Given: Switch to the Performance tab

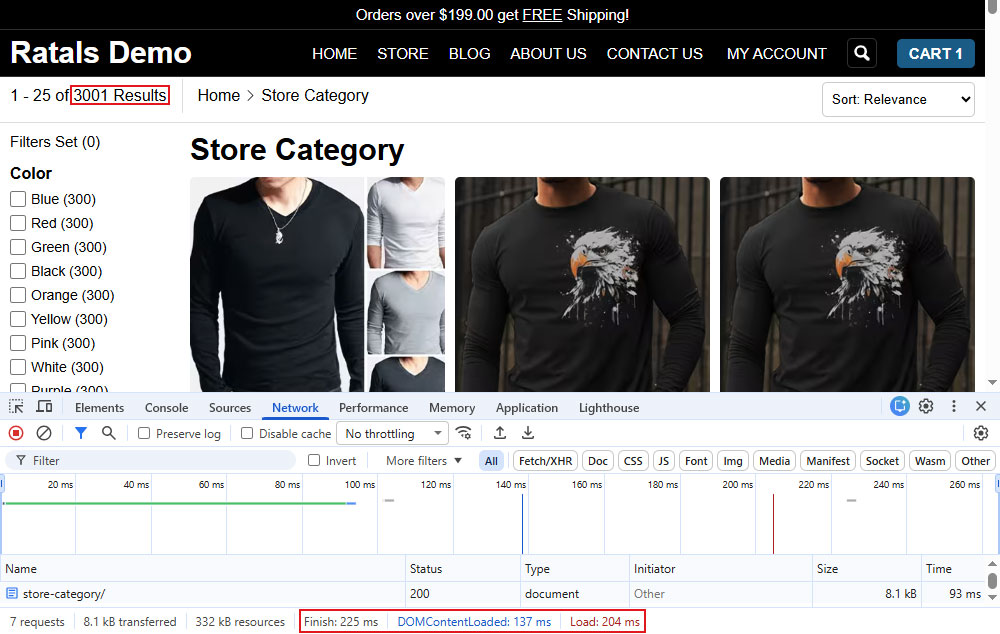Looking at the screenshot, I should click(x=373, y=408).
